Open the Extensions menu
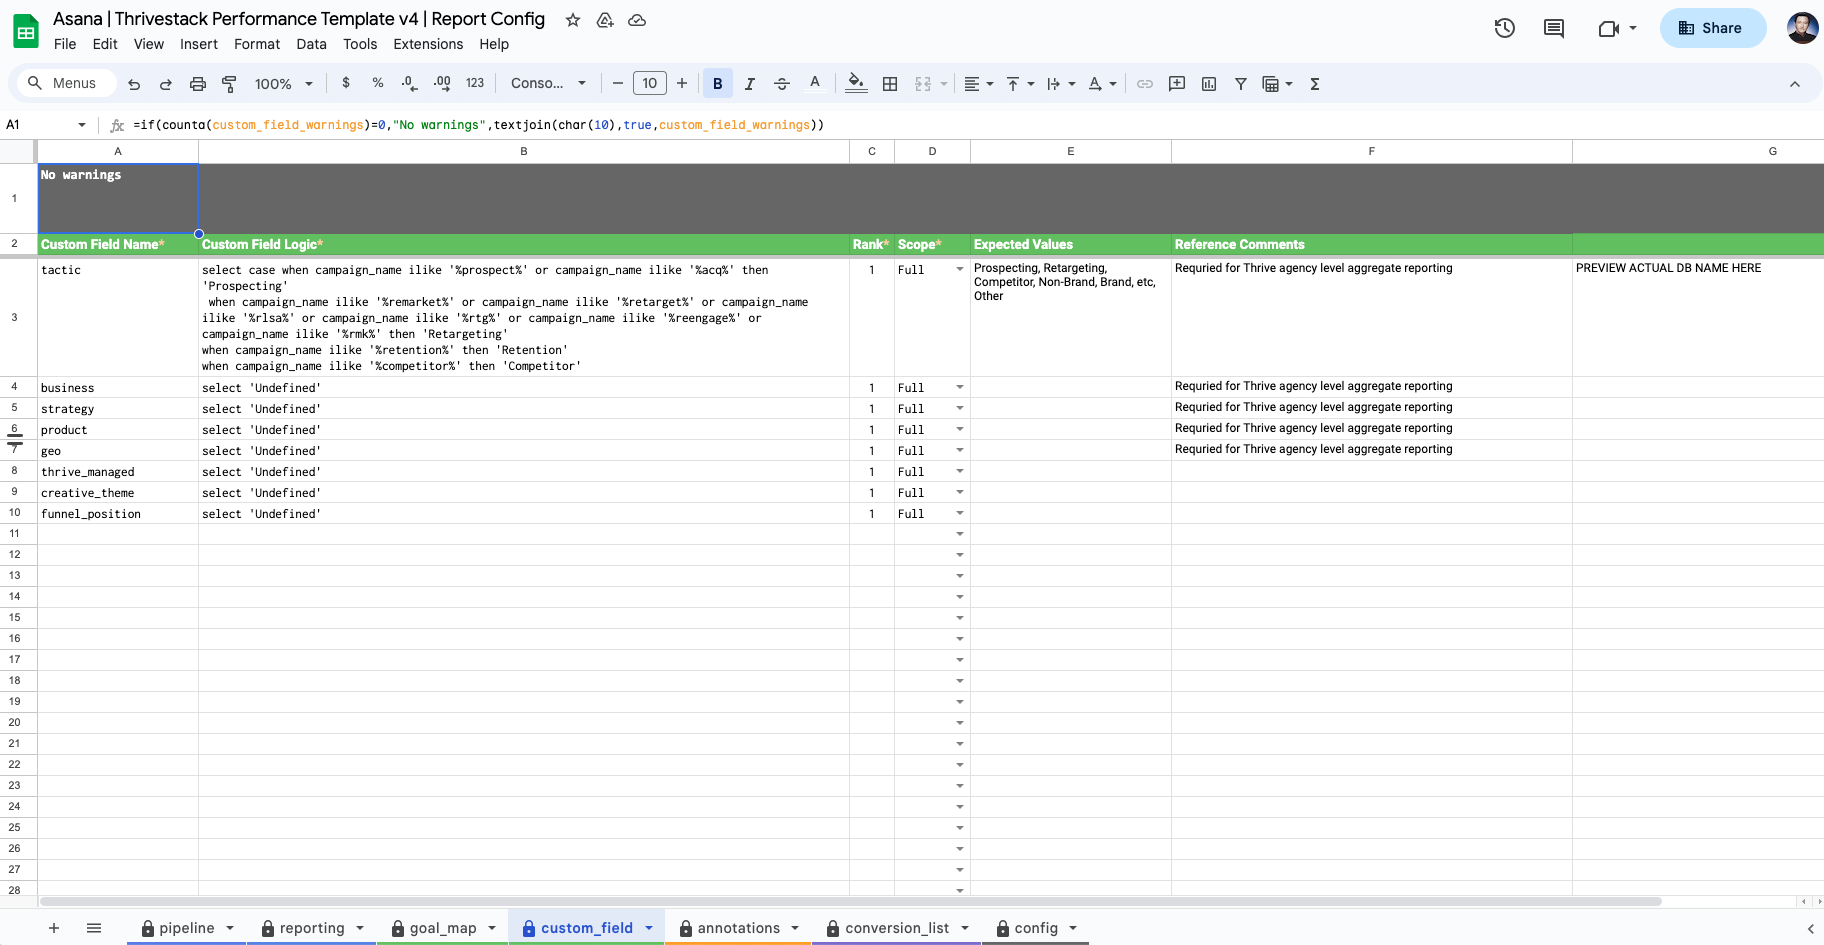 428,44
